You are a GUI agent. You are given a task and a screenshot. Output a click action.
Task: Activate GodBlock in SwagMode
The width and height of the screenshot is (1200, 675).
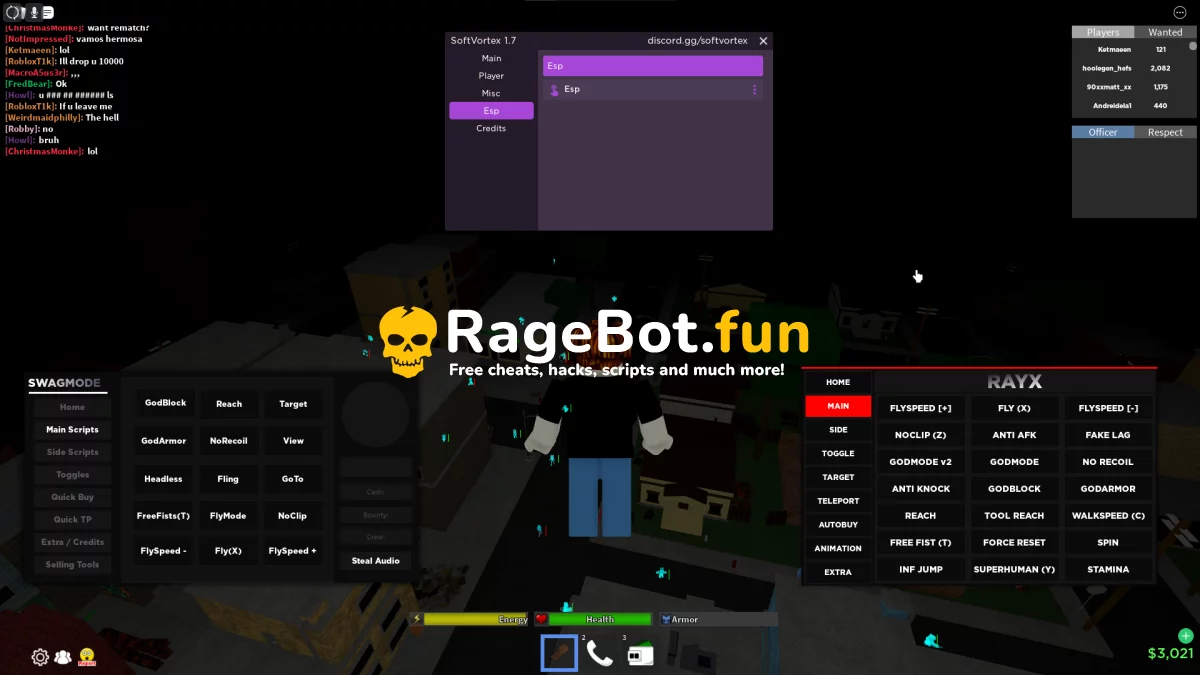165,403
